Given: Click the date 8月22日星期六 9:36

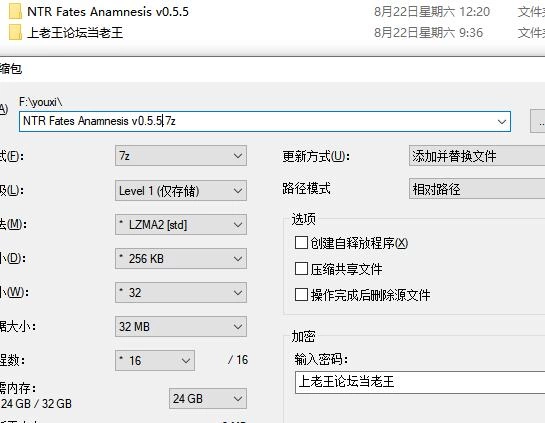Looking at the screenshot, I should coord(429,33).
